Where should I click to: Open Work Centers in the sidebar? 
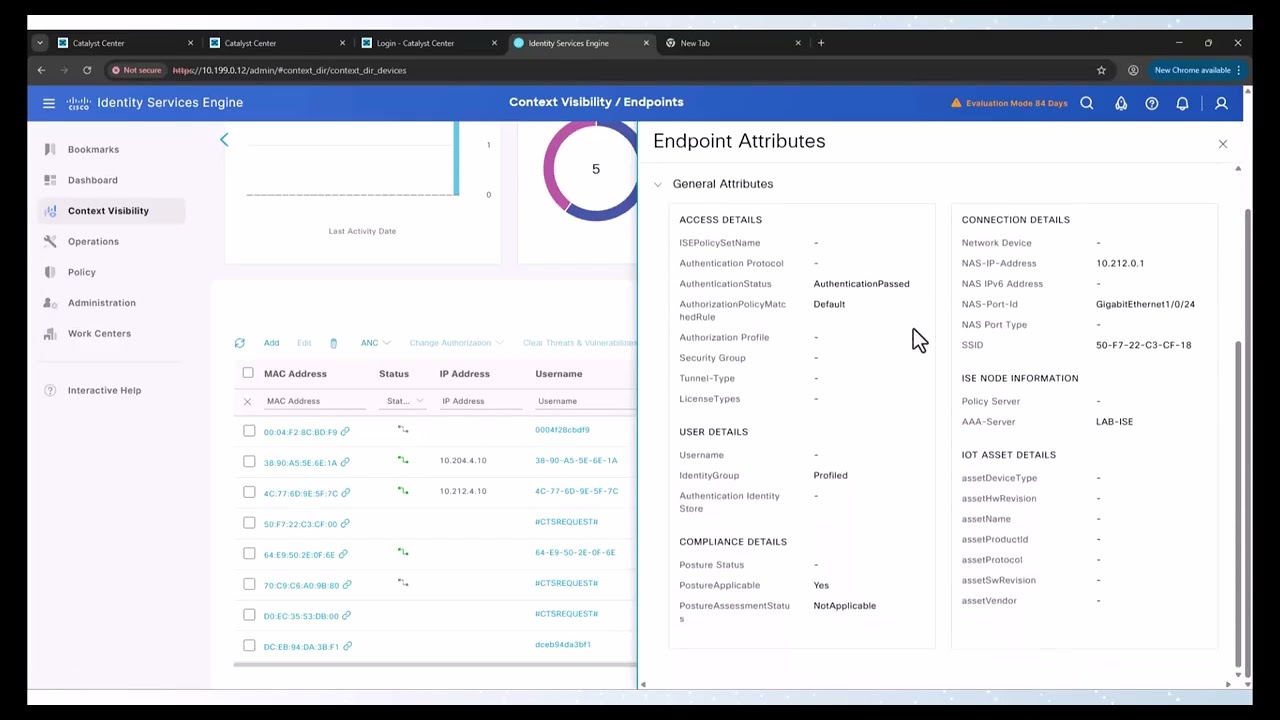click(99, 333)
